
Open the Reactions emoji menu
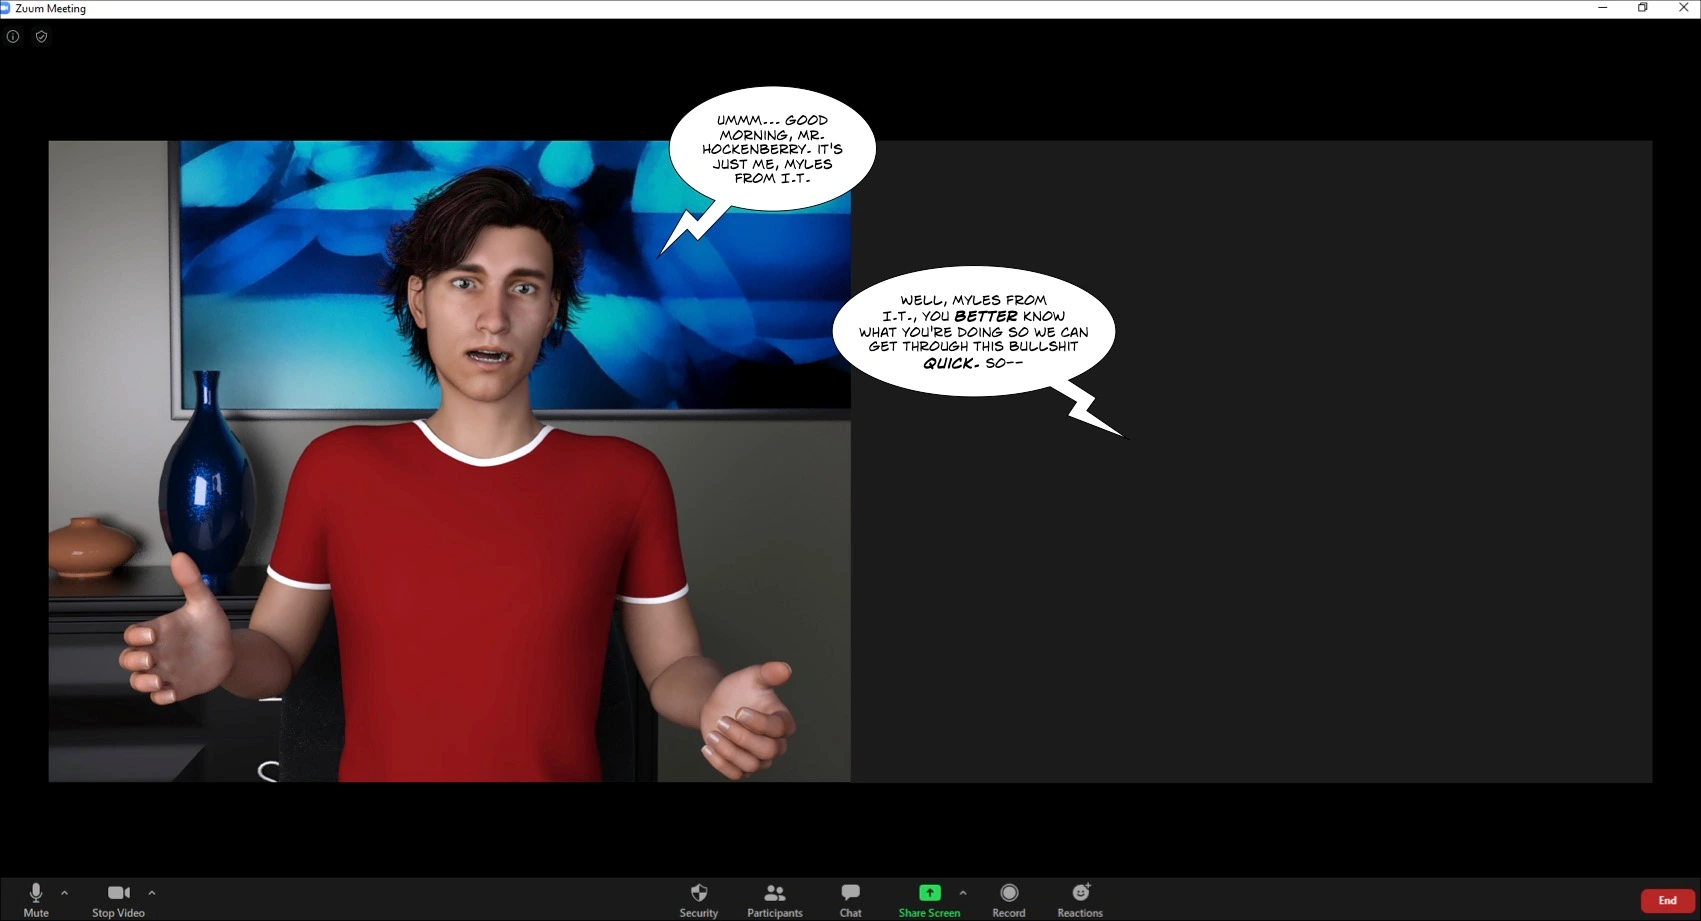click(x=1080, y=899)
